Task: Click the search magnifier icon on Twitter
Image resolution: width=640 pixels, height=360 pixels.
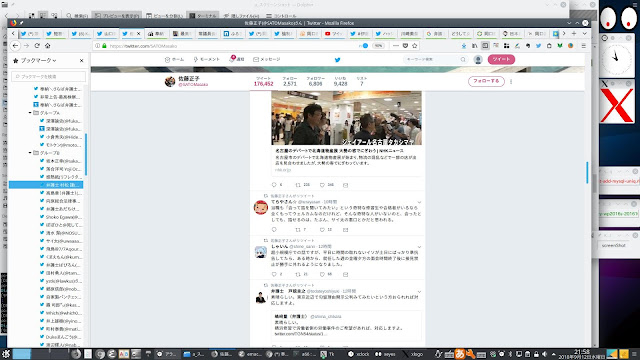Action: coord(463,60)
